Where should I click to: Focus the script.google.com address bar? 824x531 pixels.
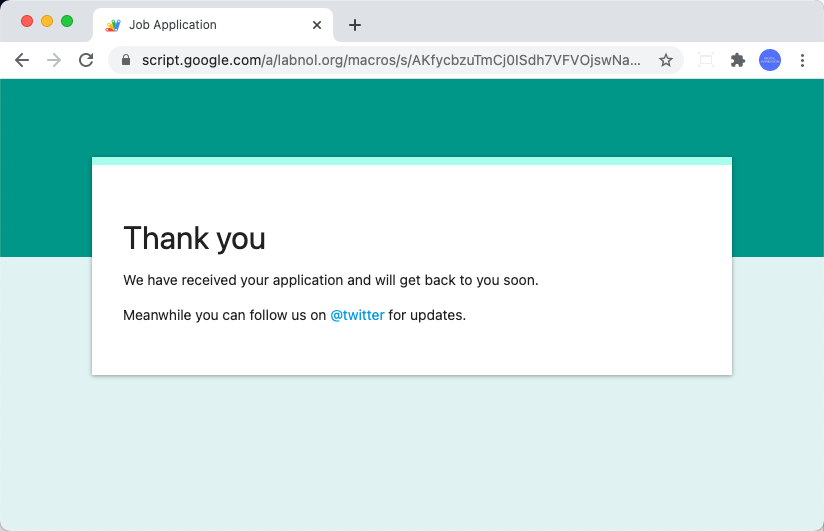pyautogui.click(x=390, y=60)
